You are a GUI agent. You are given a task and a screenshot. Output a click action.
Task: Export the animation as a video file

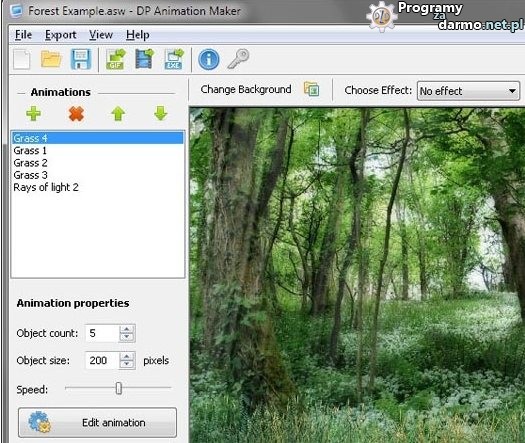point(144,59)
